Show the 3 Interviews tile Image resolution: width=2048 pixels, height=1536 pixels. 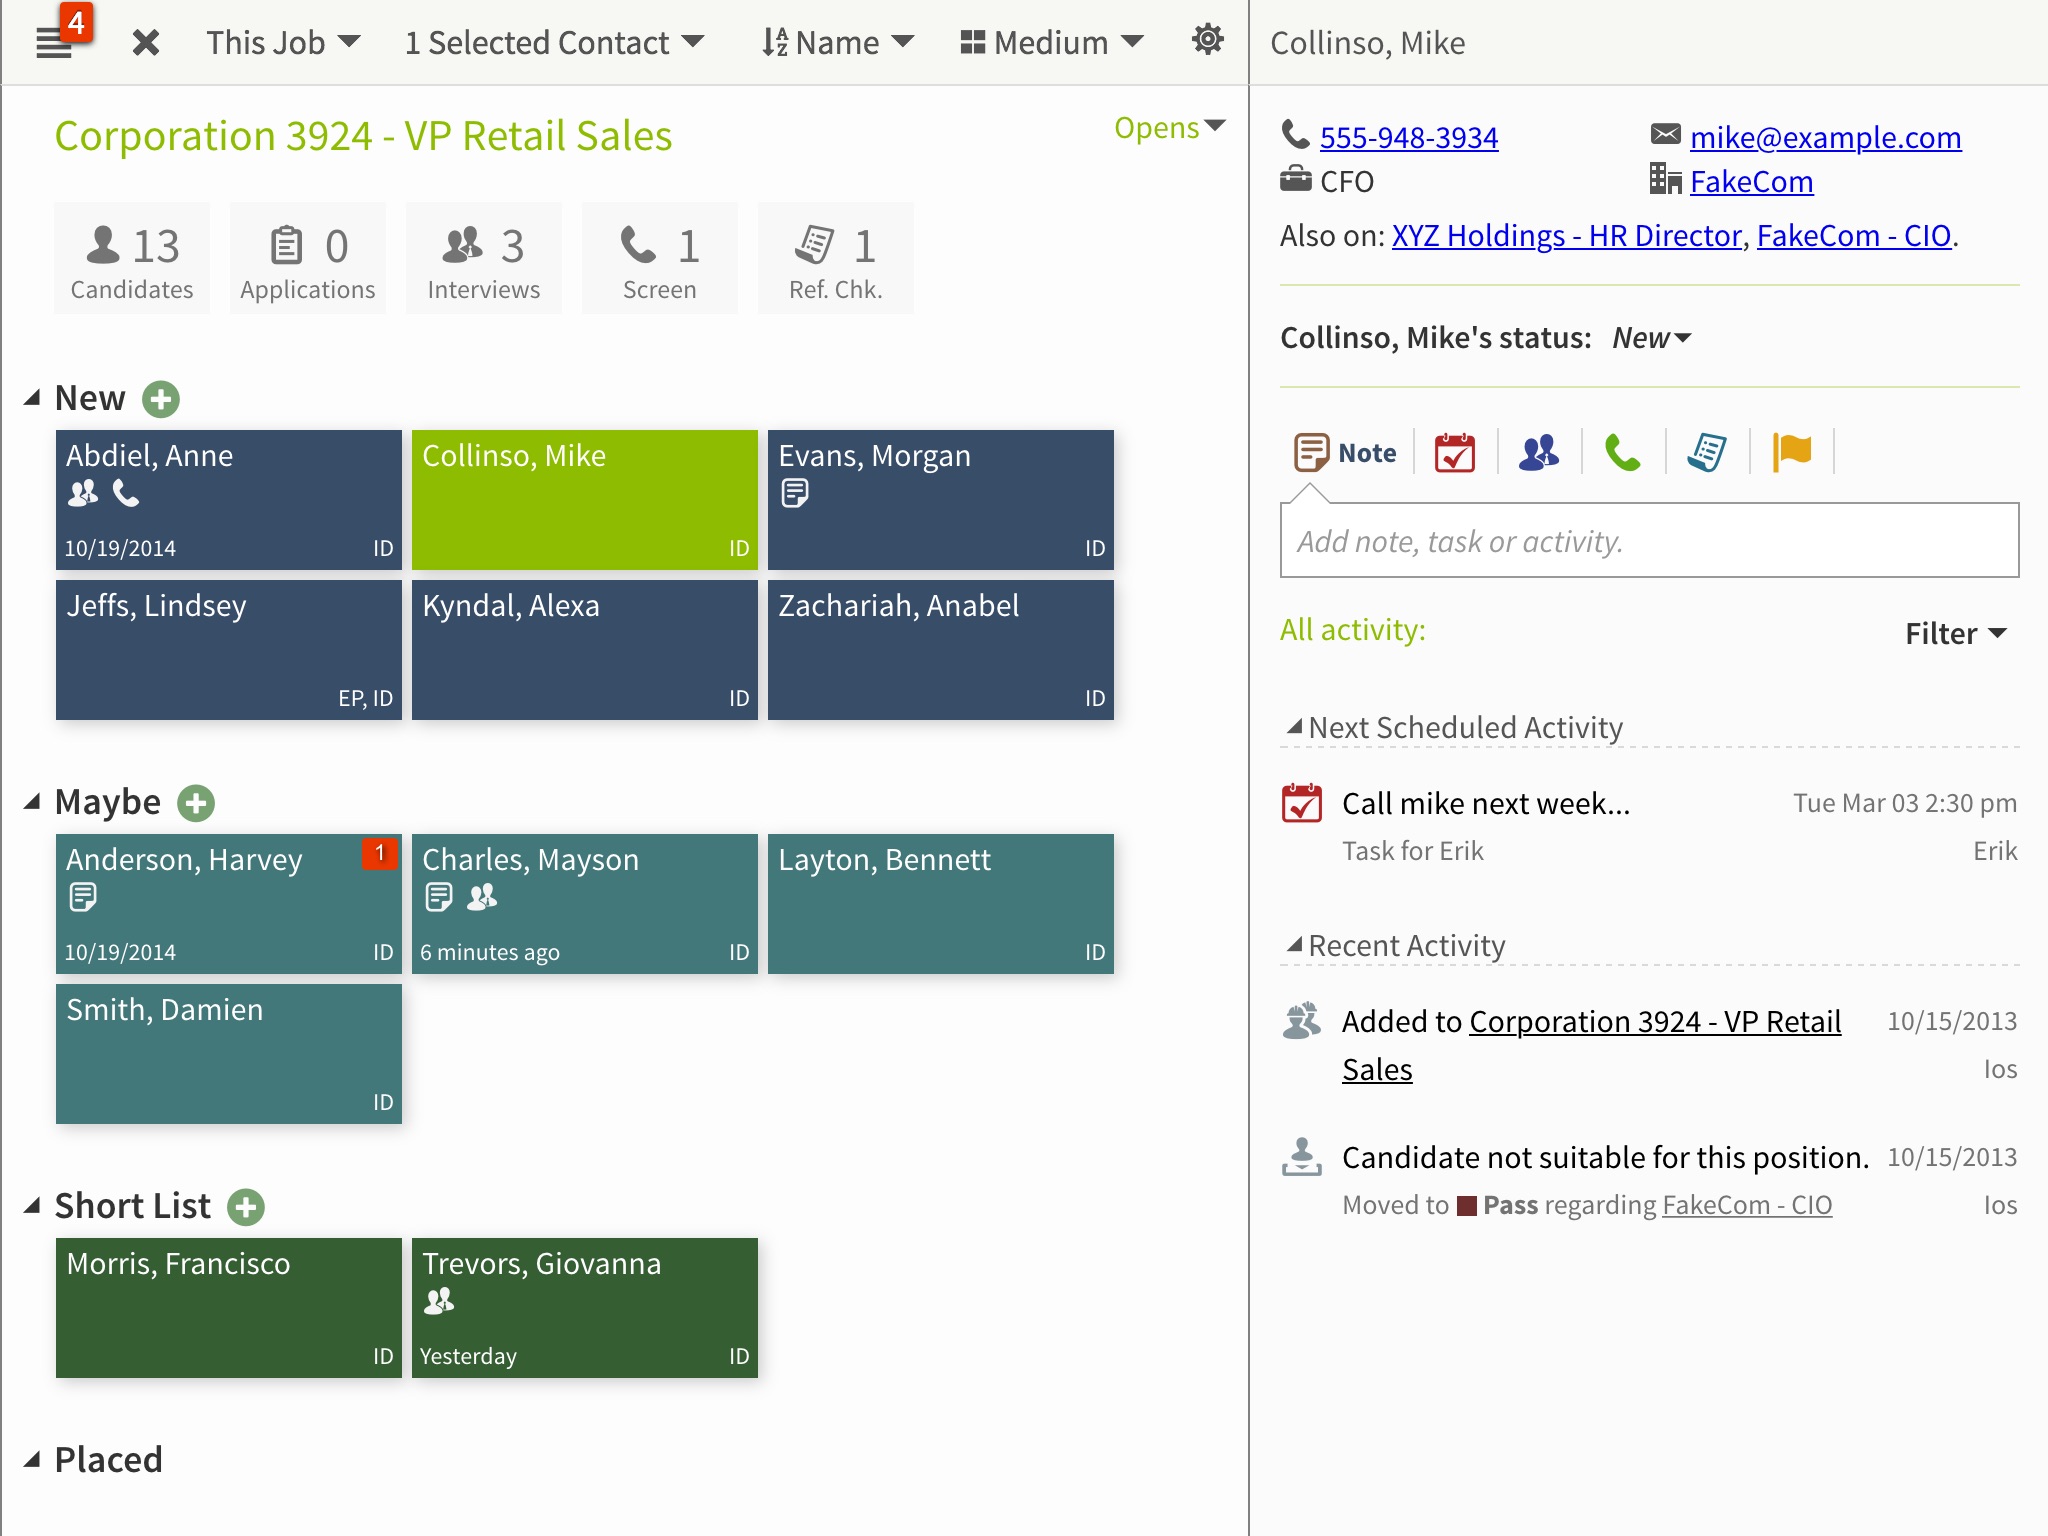tap(484, 258)
